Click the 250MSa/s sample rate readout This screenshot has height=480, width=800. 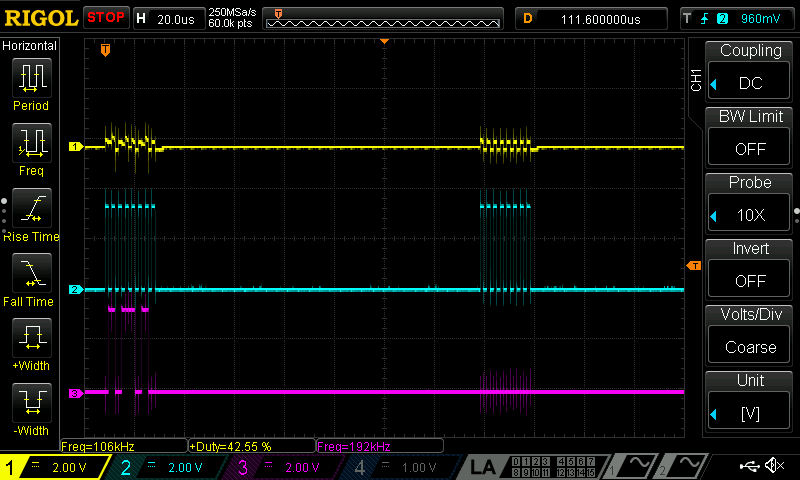232,12
